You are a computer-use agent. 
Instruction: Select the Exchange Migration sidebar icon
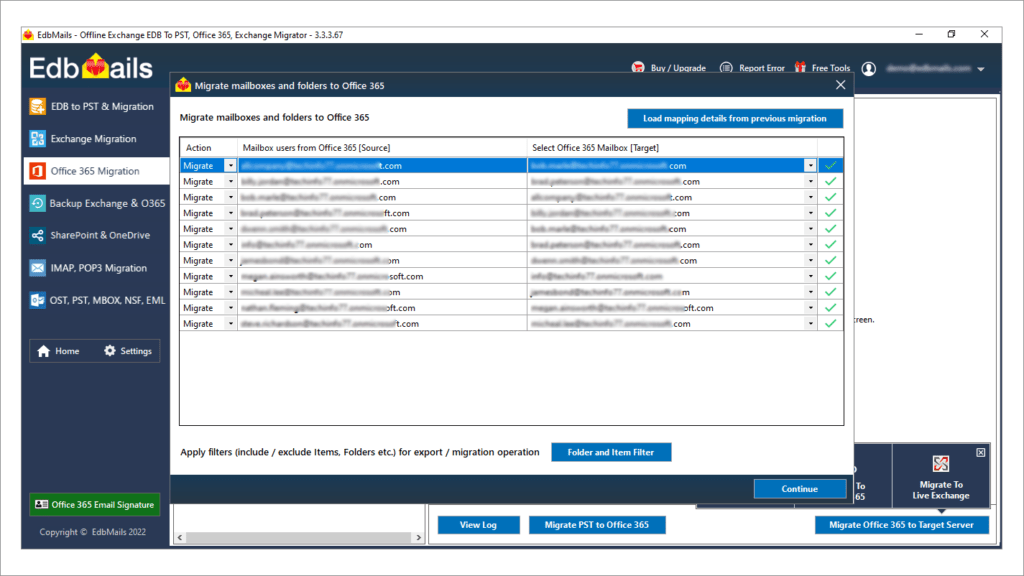37,138
